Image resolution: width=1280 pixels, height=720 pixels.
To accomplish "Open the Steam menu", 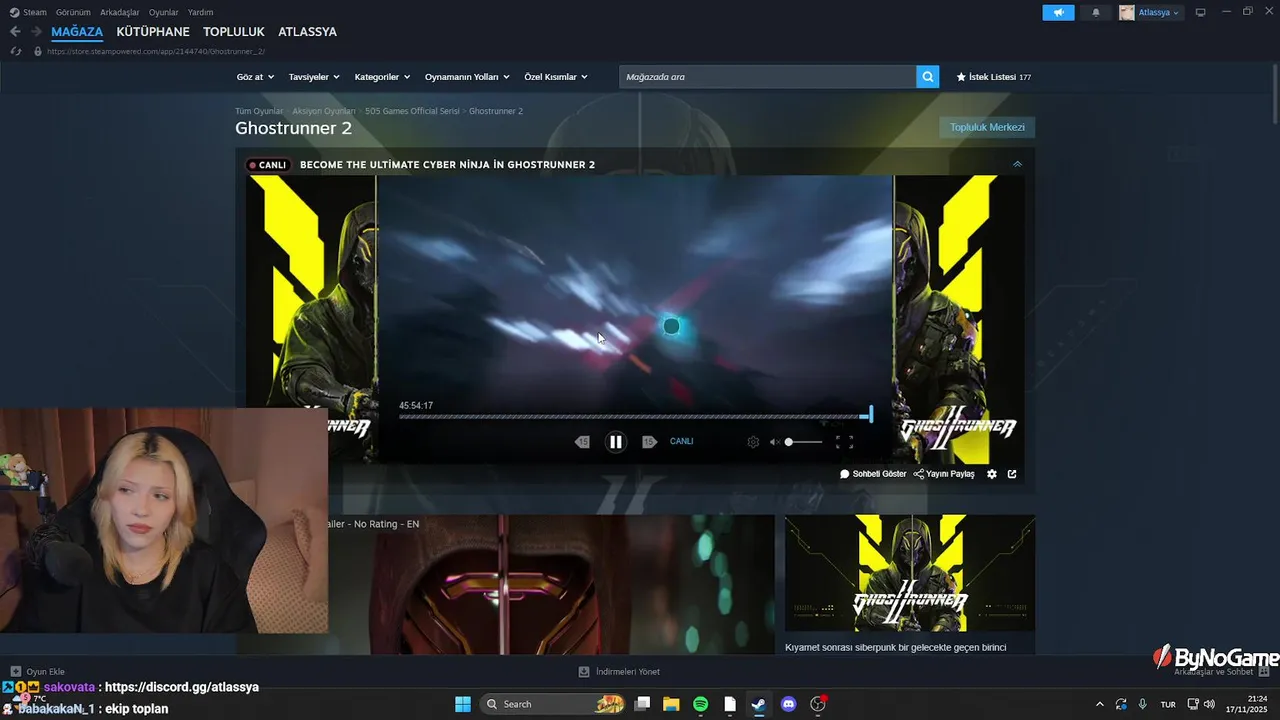I will (x=28, y=12).
